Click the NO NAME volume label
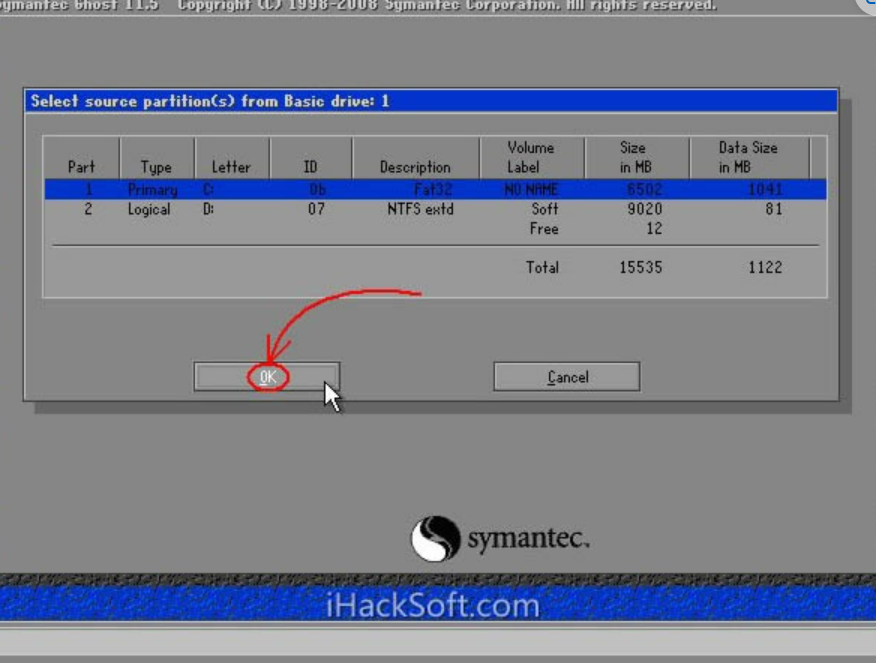The image size is (876, 663). click(531, 189)
